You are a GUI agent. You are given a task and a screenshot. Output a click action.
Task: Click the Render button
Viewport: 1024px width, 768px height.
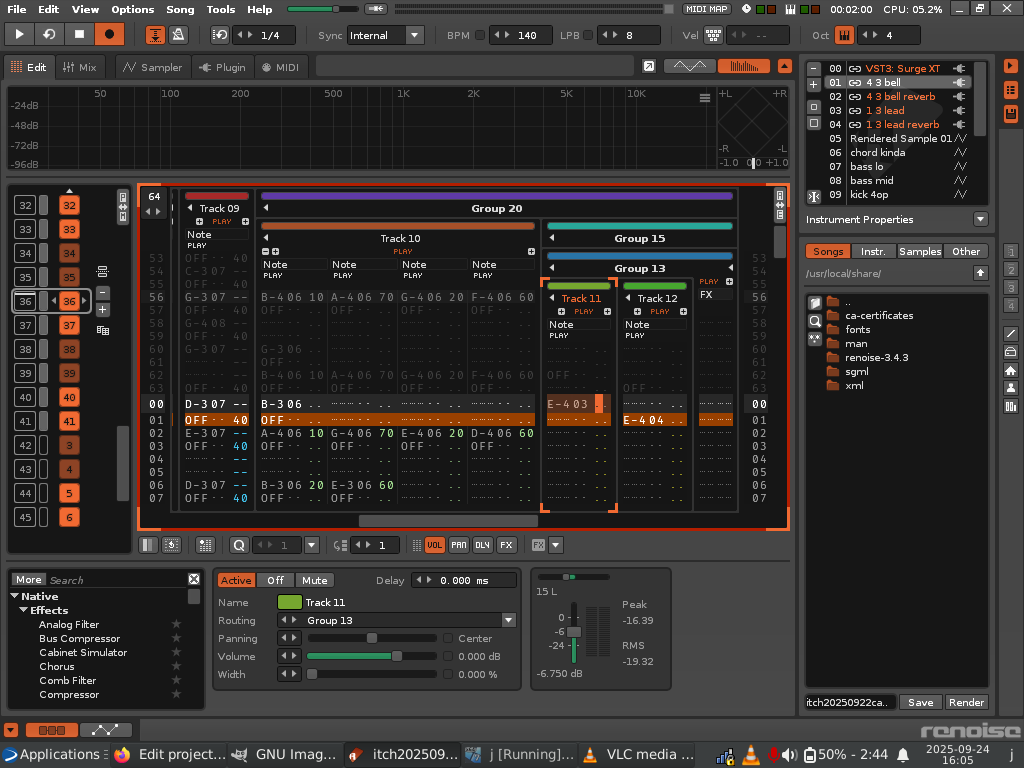coord(966,702)
